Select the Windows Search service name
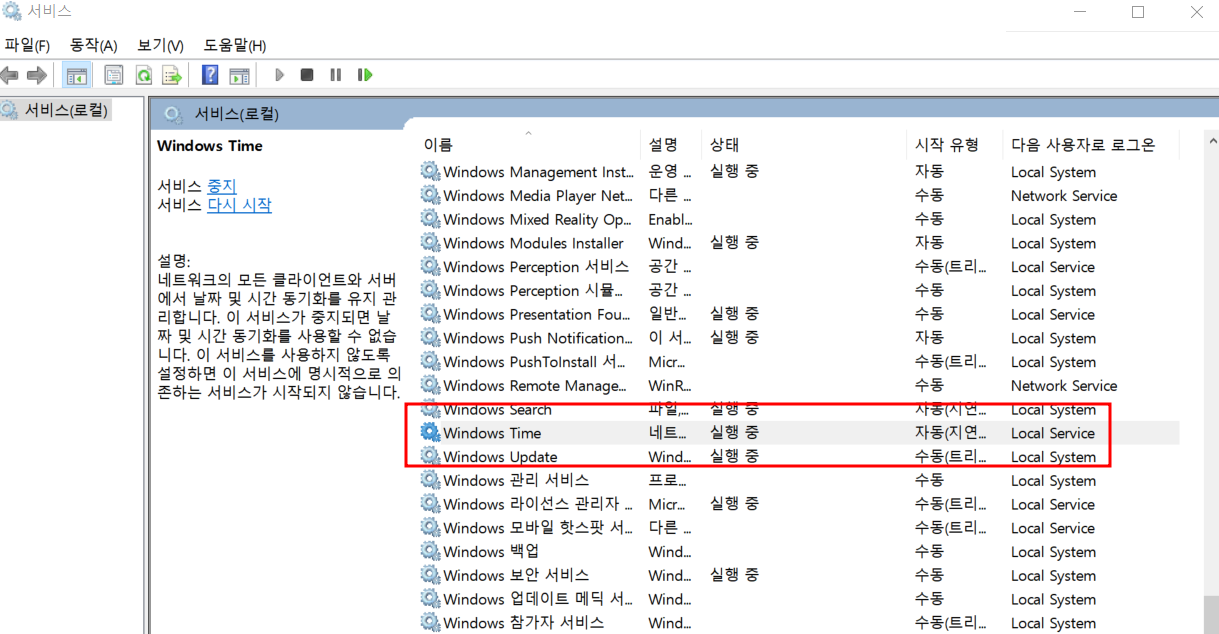 pyautogui.click(x=497, y=409)
